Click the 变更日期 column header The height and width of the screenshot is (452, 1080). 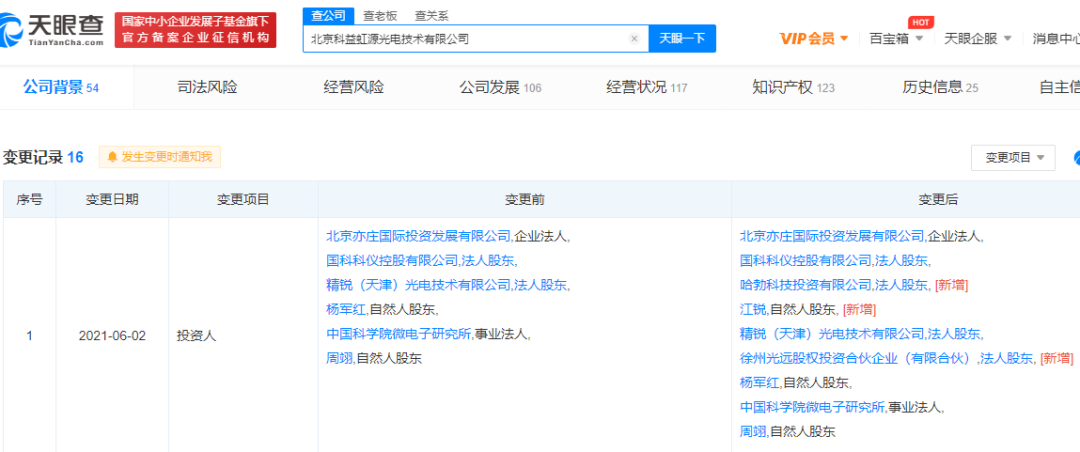coord(112,200)
